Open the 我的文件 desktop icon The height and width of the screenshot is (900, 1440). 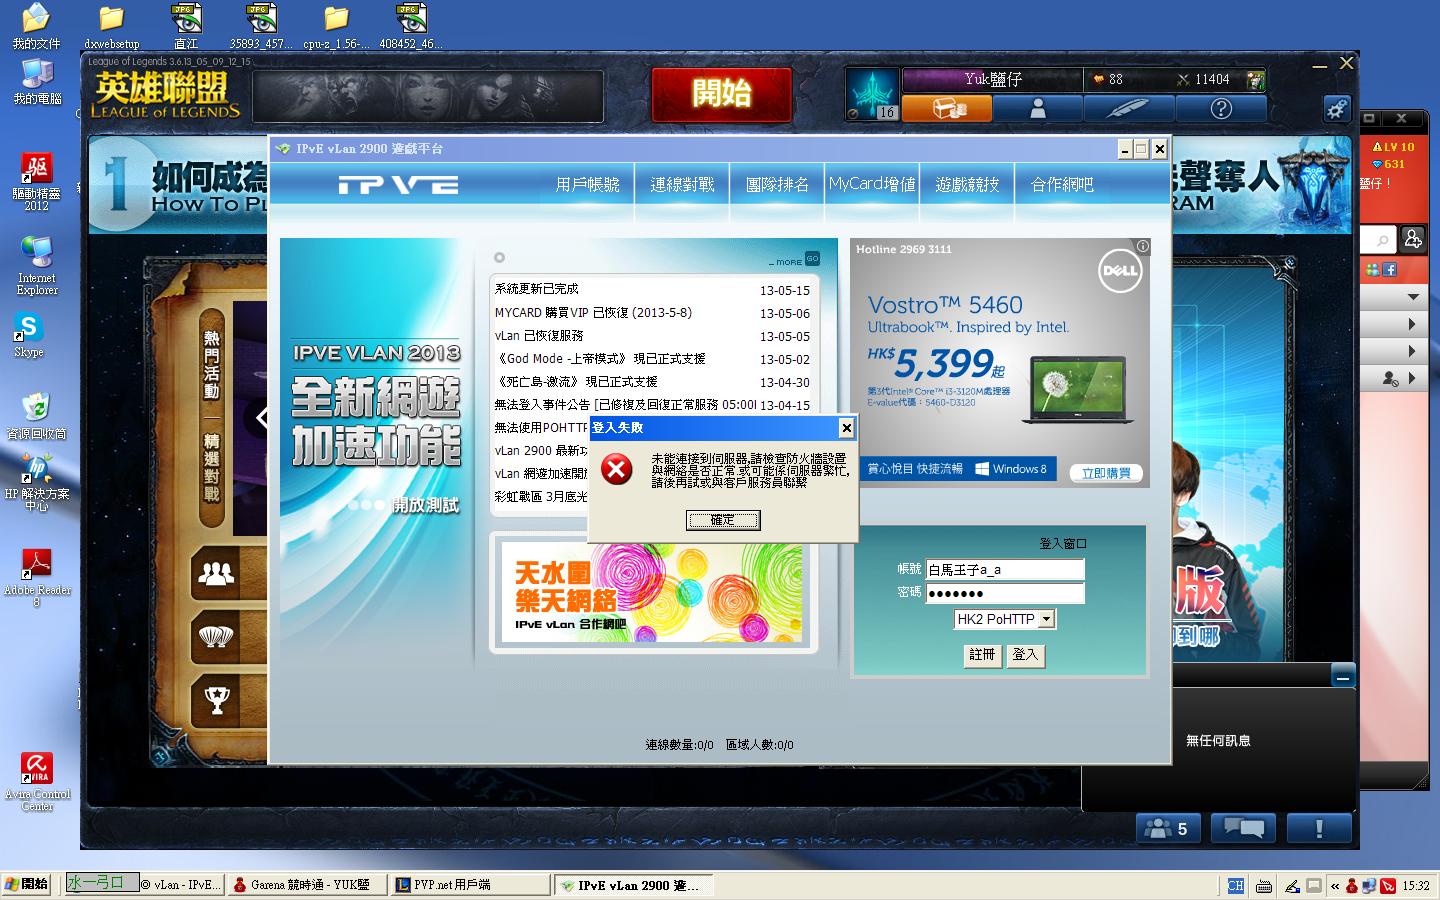pos(36,26)
